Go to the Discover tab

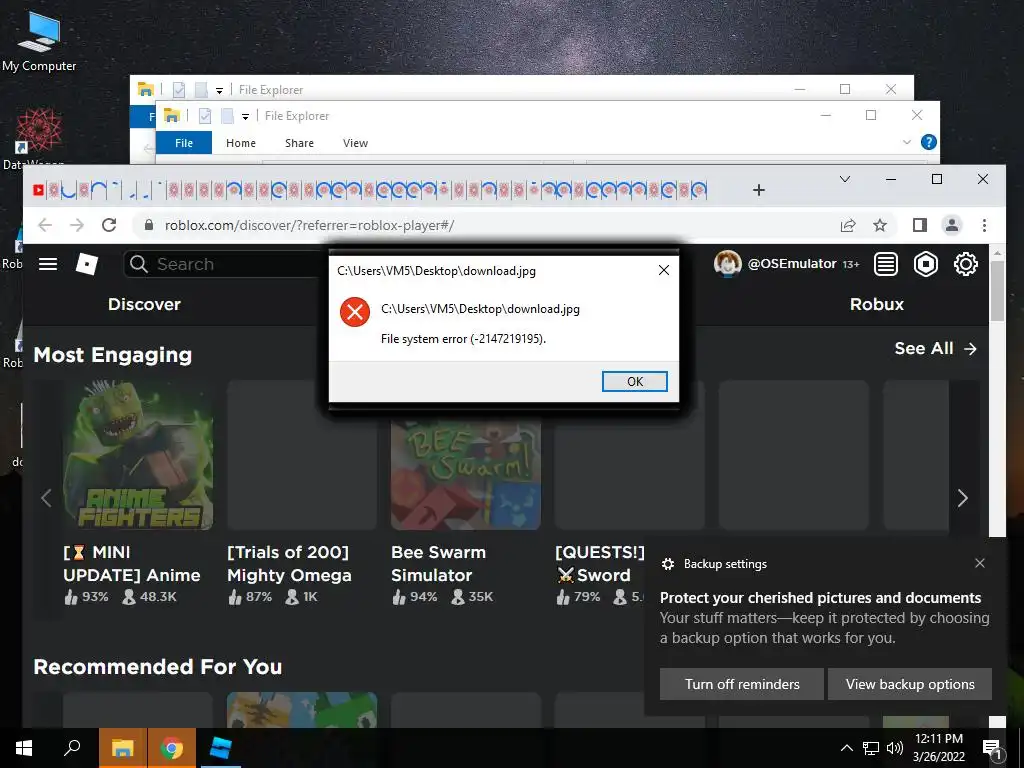click(144, 304)
